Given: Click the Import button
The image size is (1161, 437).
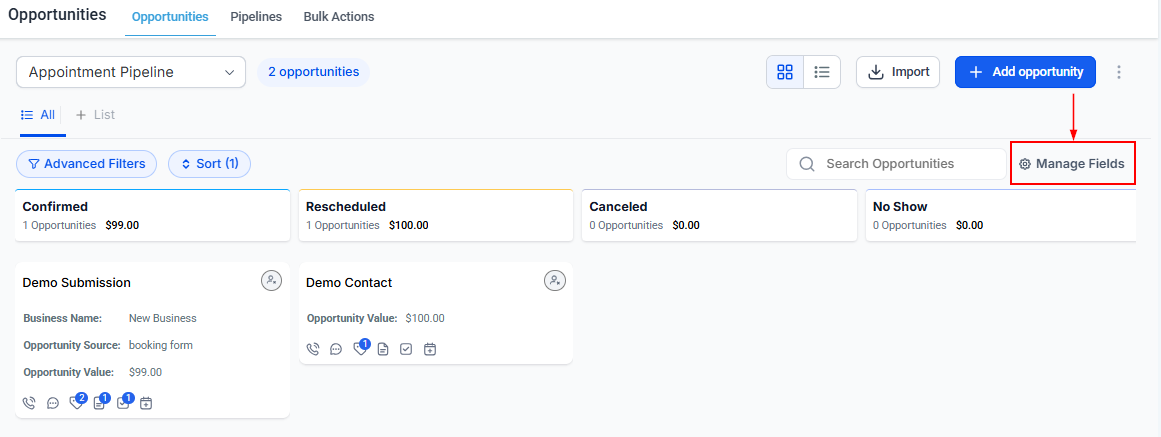Looking at the screenshot, I should pos(898,72).
